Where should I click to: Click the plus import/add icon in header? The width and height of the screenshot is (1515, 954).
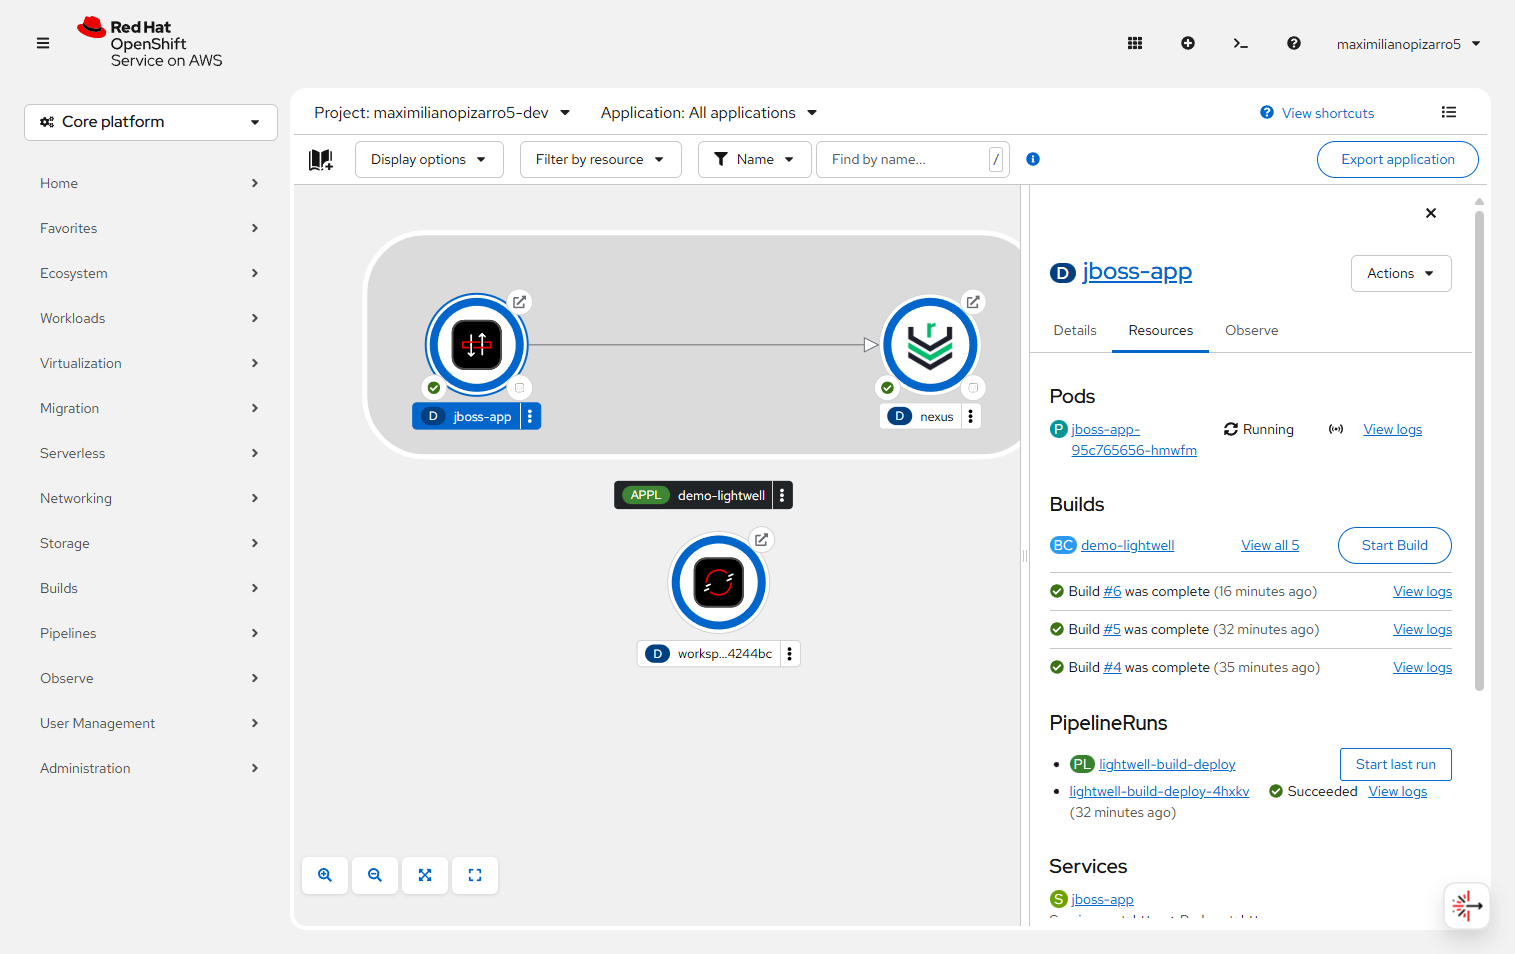point(1188,43)
